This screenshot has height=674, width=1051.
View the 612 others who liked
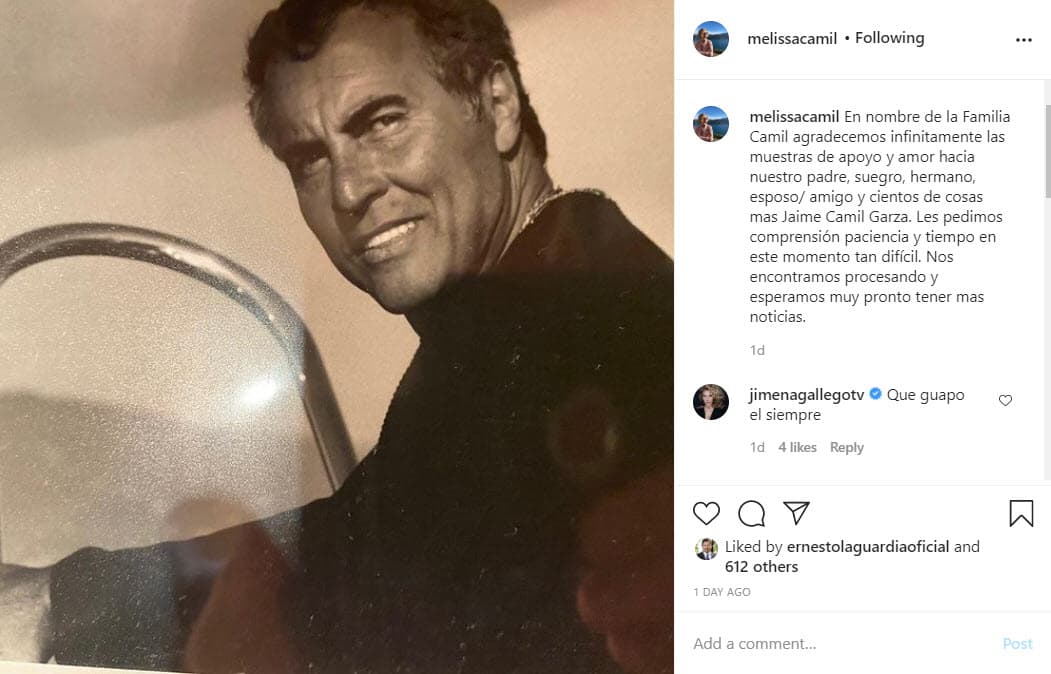point(761,567)
